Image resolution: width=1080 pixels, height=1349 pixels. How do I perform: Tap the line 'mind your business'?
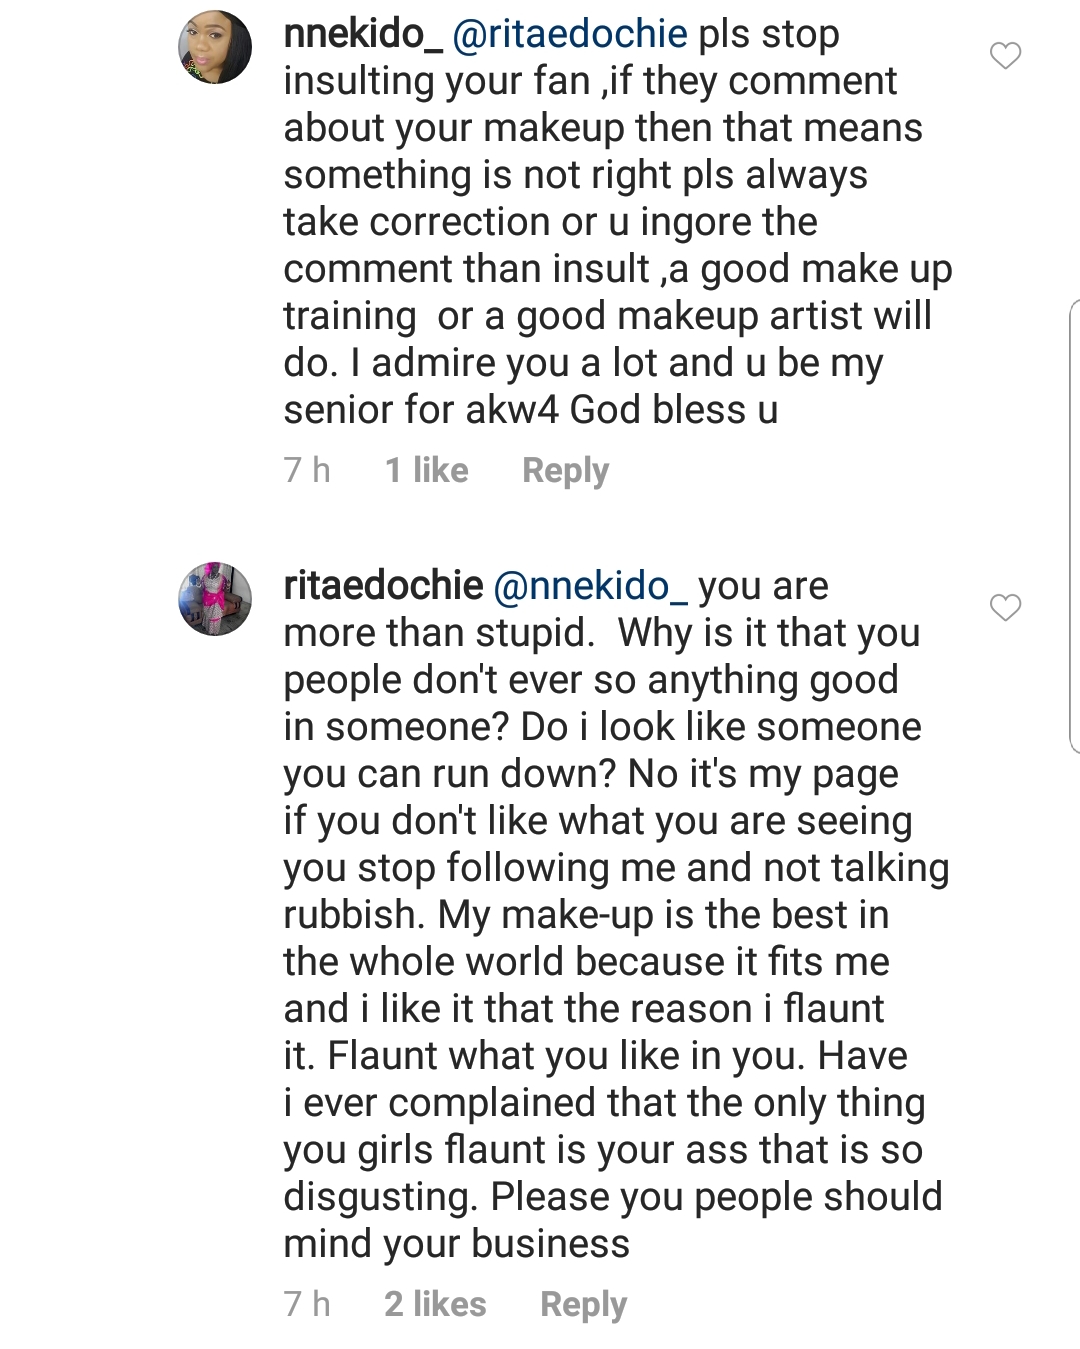pyautogui.click(x=457, y=1244)
